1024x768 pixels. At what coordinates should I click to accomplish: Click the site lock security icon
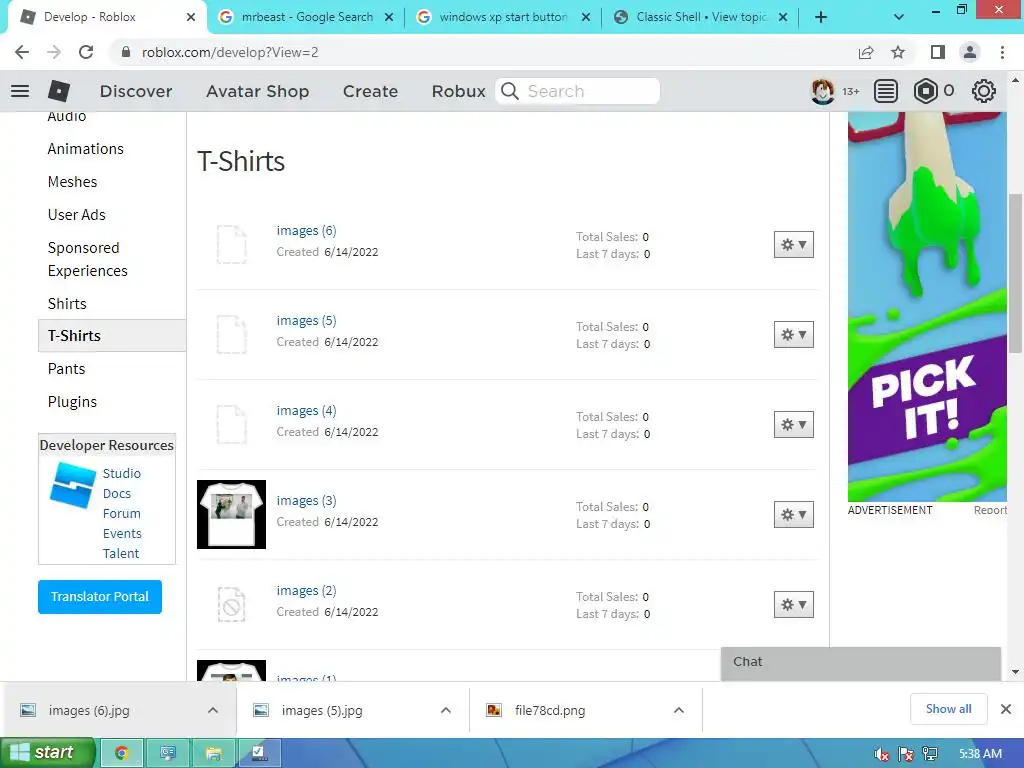point(126,52)
